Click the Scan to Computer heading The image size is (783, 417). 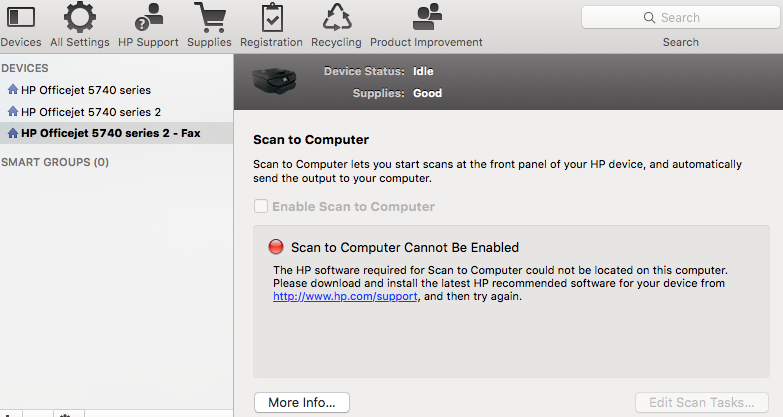pyautogui.click(x=311, y=140)
